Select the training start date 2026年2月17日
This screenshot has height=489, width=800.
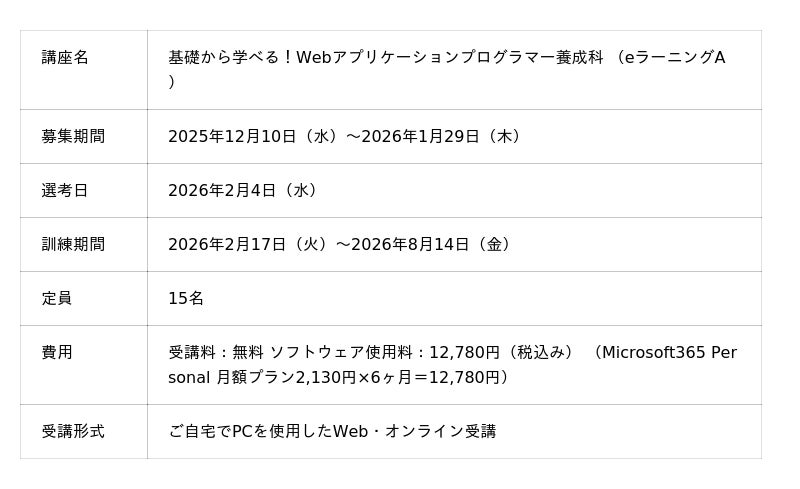tap(227, 244)
